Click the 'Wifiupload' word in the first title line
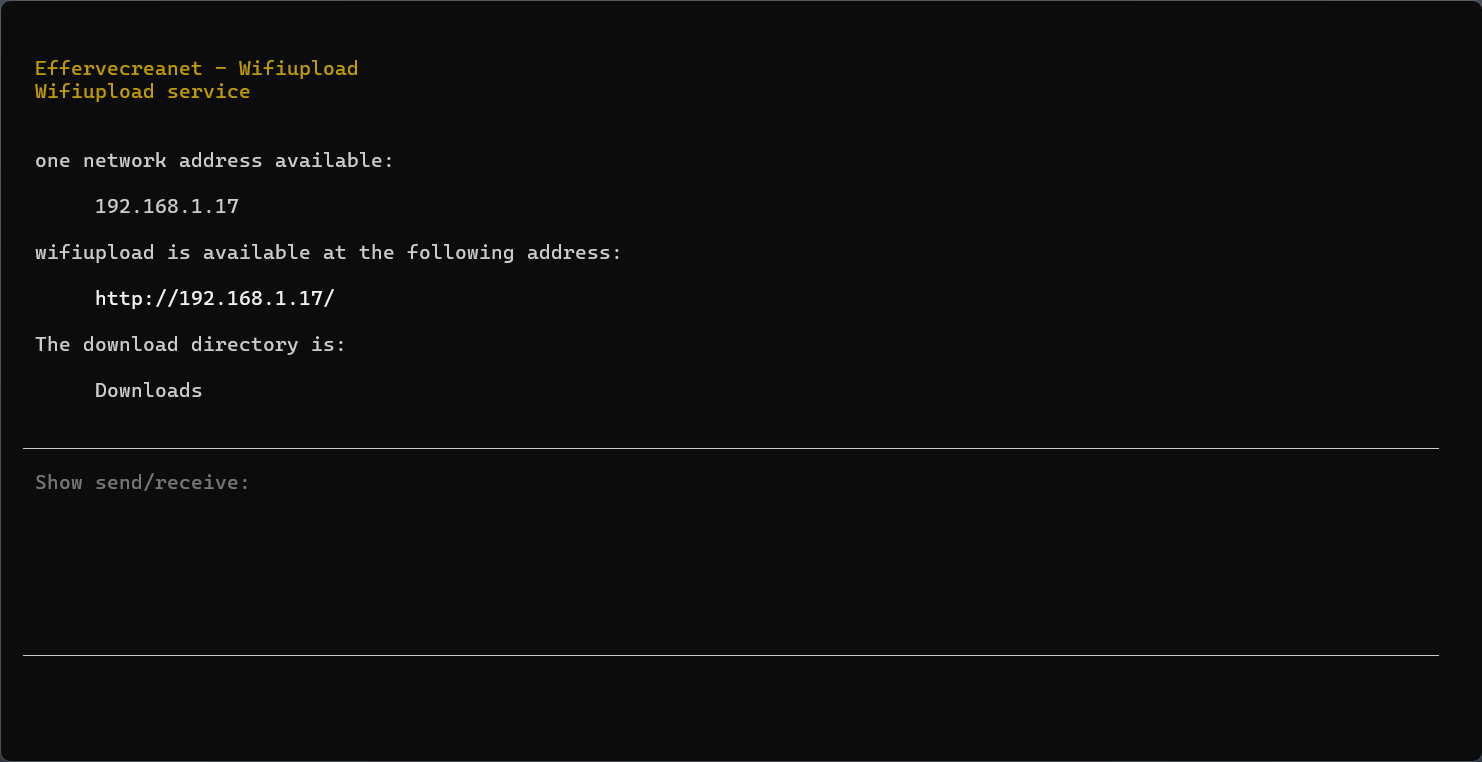This screenshot has height=762, width=1482. click(298, 68)
